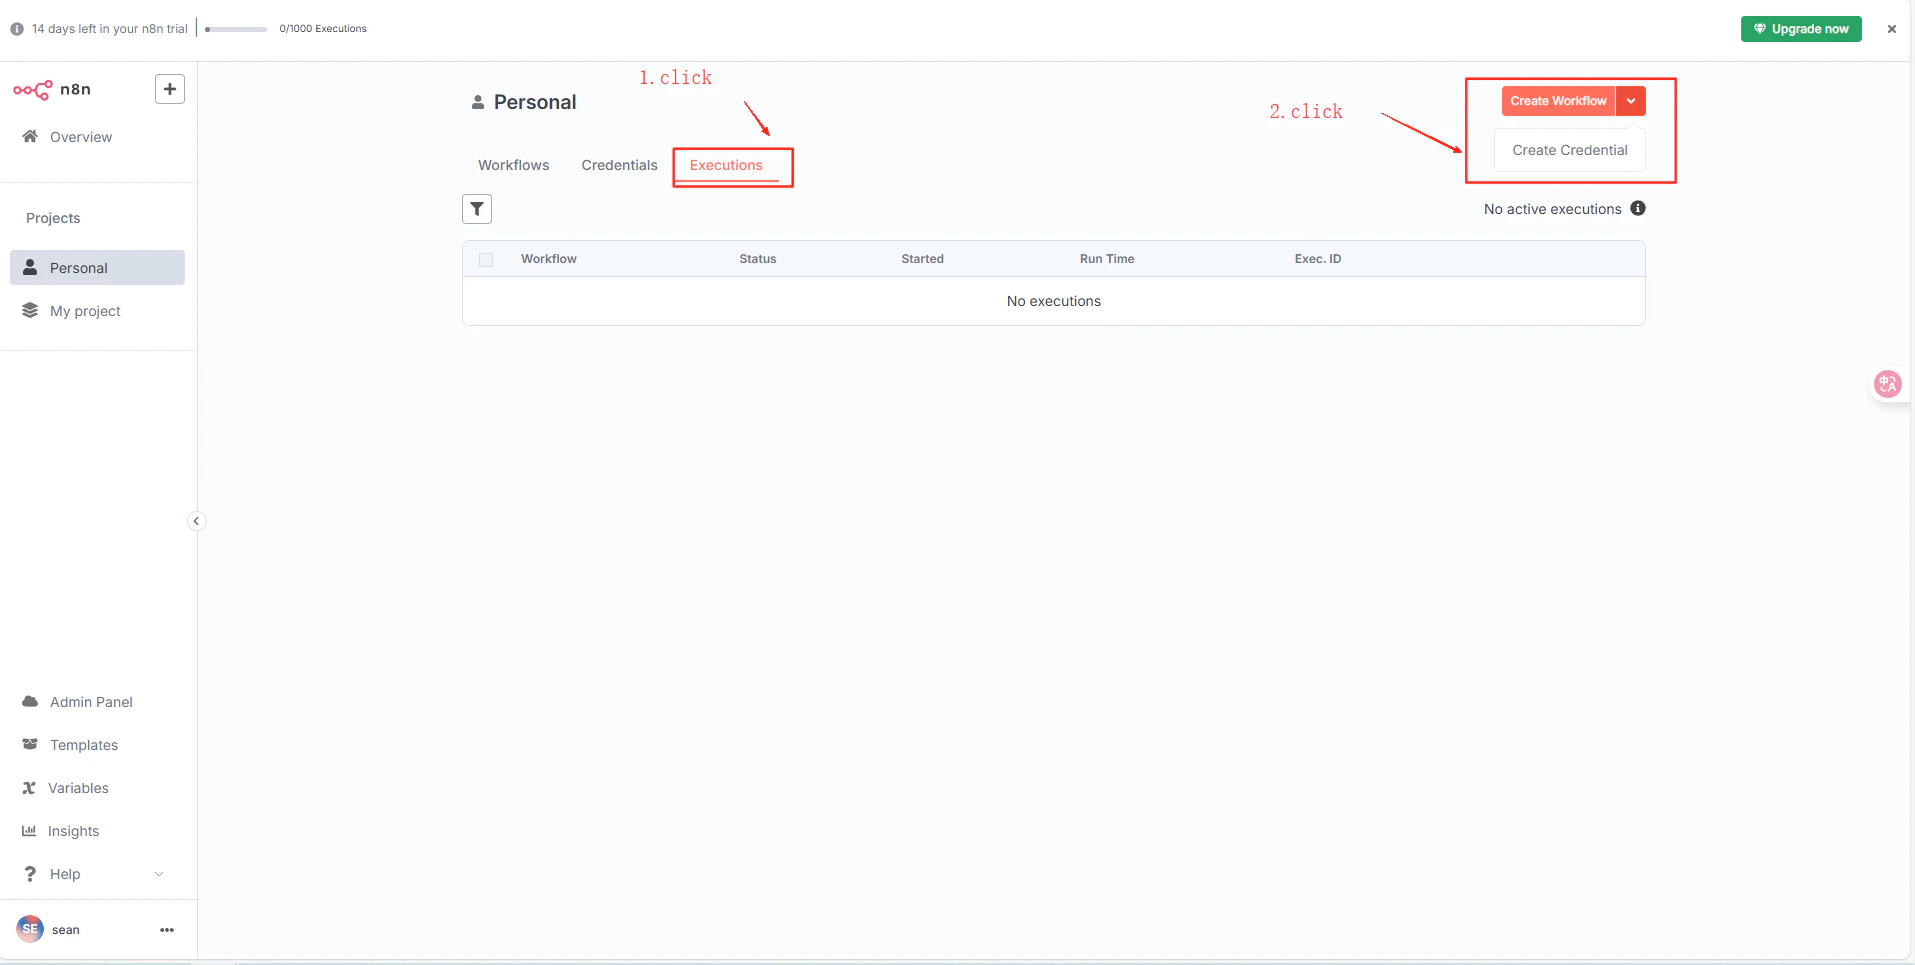Image resolution: width=1915 pixels, height=965 pixels.
Task: Select the Templates icon in the sidebar
Action: click(x=30, y=744)
